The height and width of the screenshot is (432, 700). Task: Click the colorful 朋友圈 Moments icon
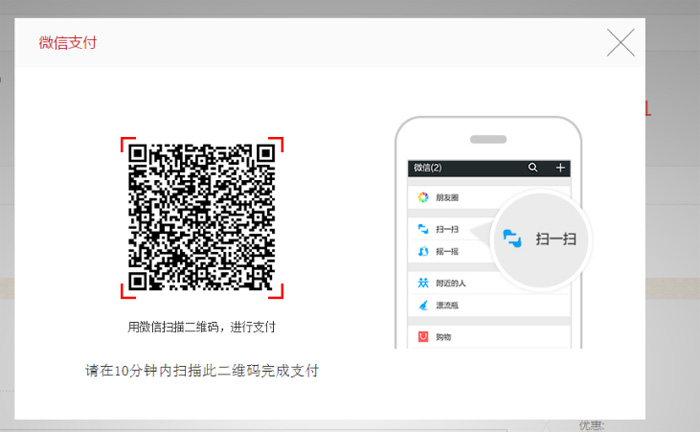[x=423, y=197]
